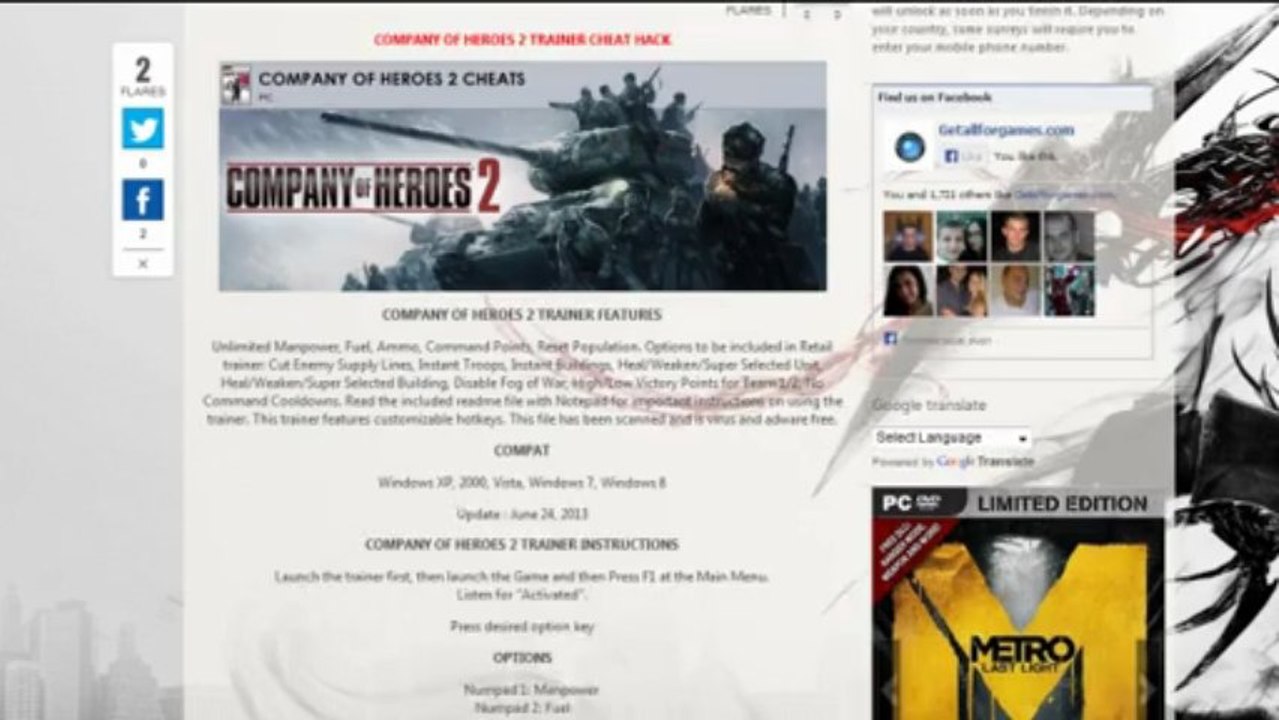The image size is (1279, 720).
Task: Click the 'Google translate' widget heading
Action: tap(929, 406)
